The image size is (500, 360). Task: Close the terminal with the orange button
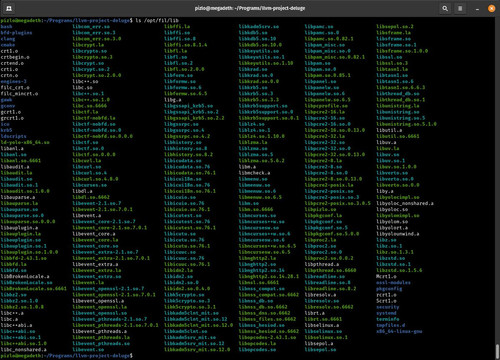[491, 8]
